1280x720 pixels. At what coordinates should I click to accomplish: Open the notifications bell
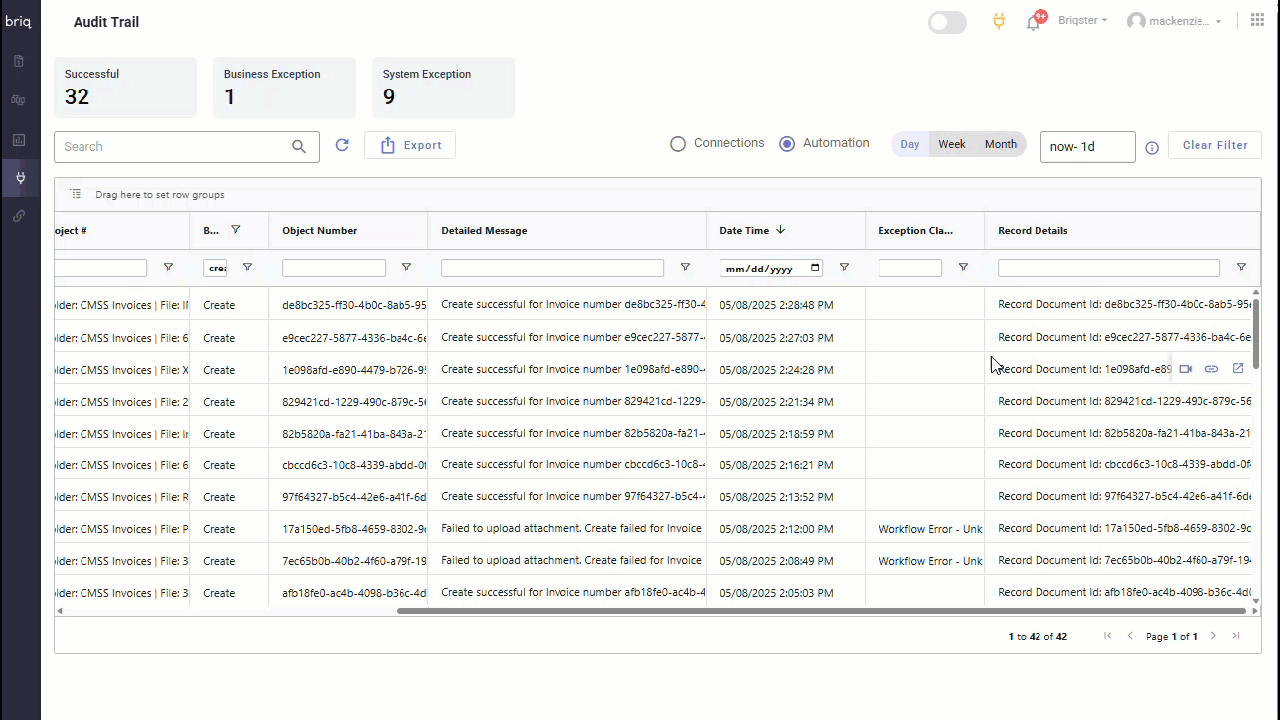(x=1034, y=22)
